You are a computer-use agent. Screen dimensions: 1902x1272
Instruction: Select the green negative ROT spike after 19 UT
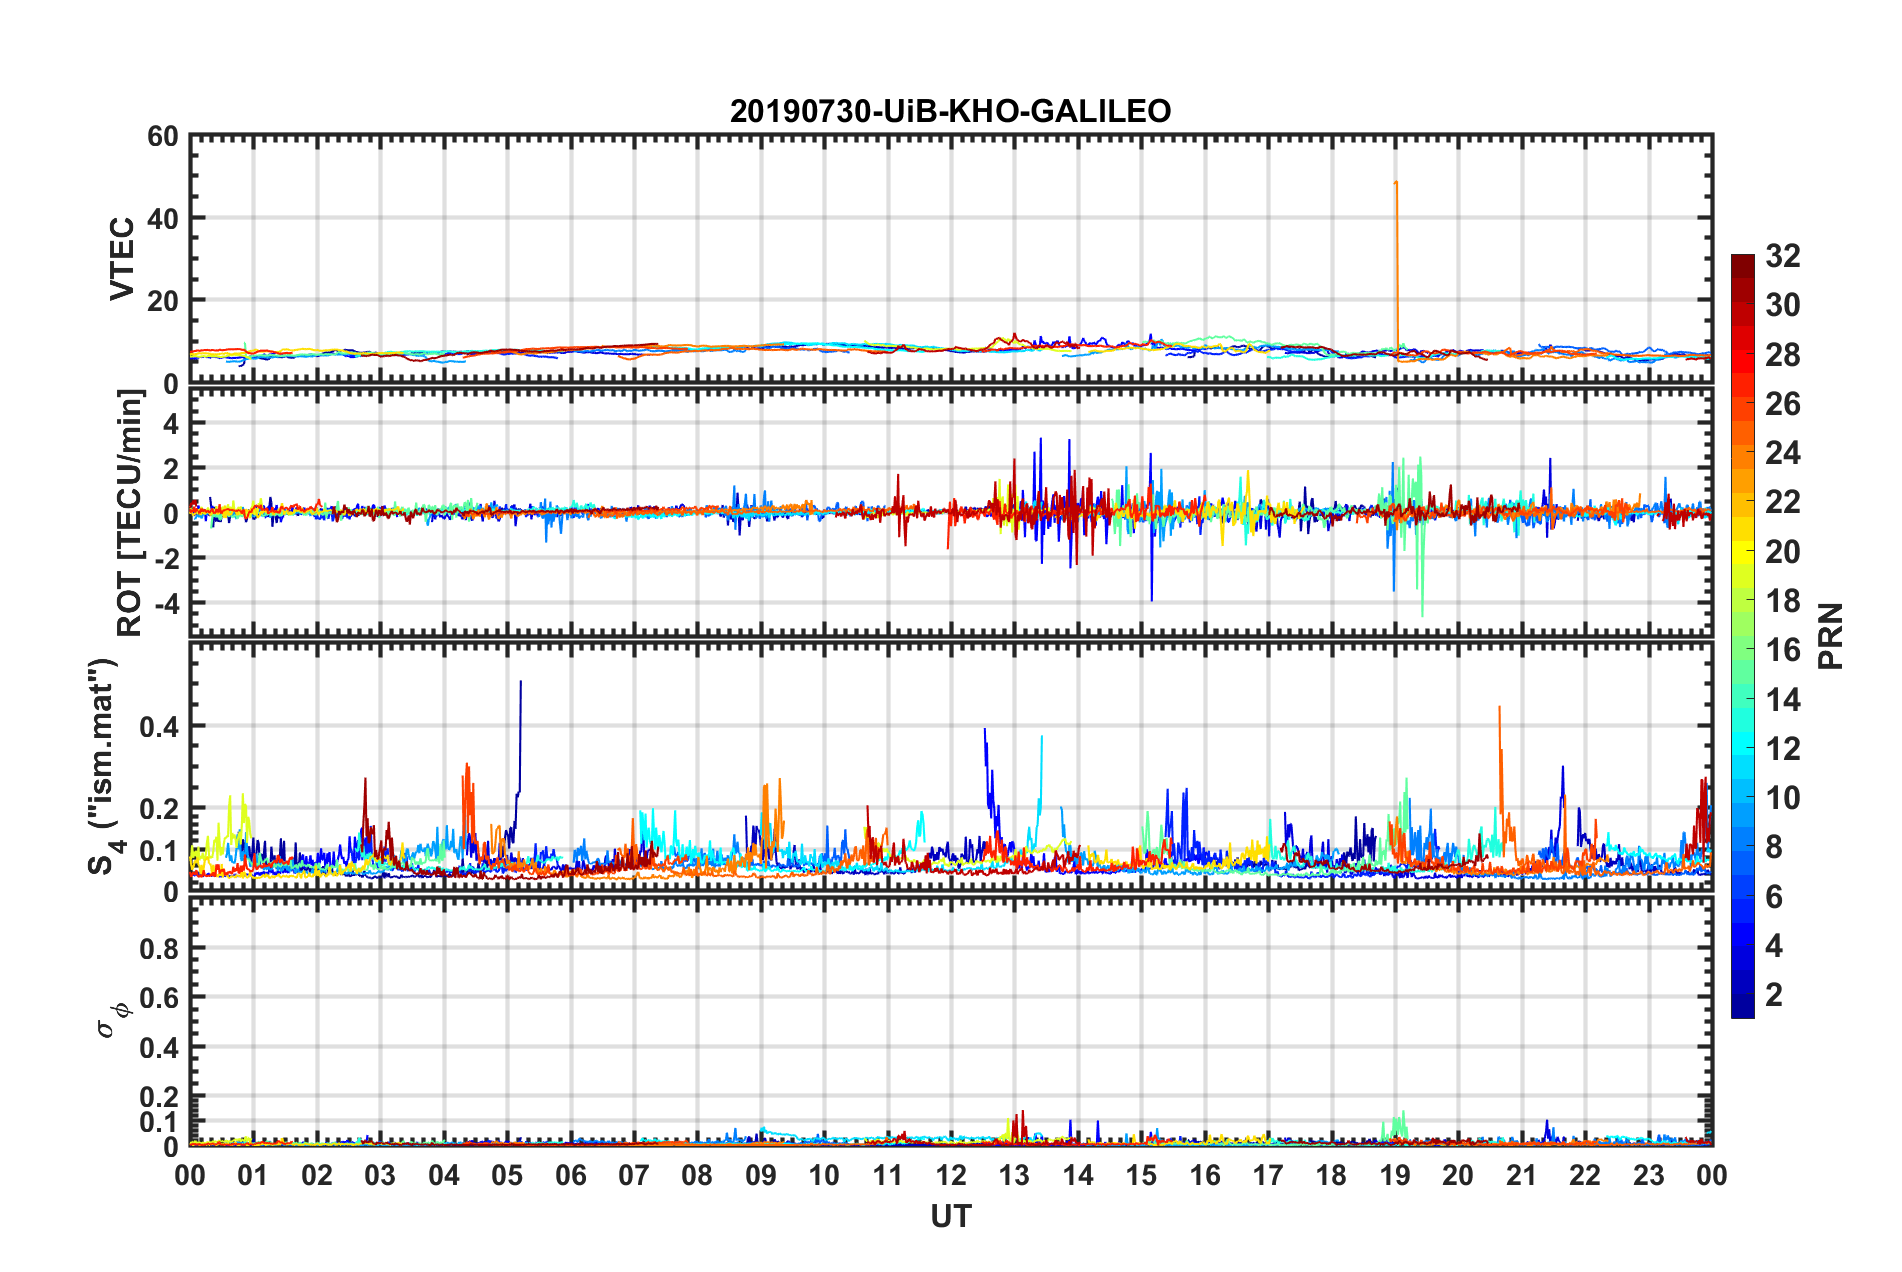click(x=1422, y=610)
